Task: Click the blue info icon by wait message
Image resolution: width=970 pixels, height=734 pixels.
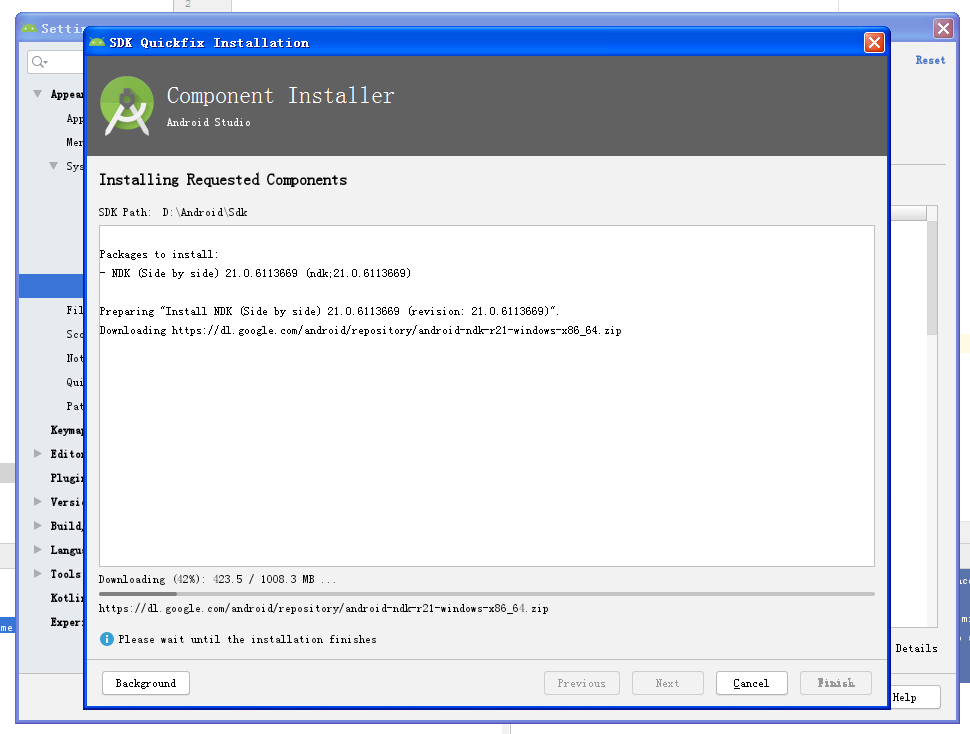Action: (106, 639)
